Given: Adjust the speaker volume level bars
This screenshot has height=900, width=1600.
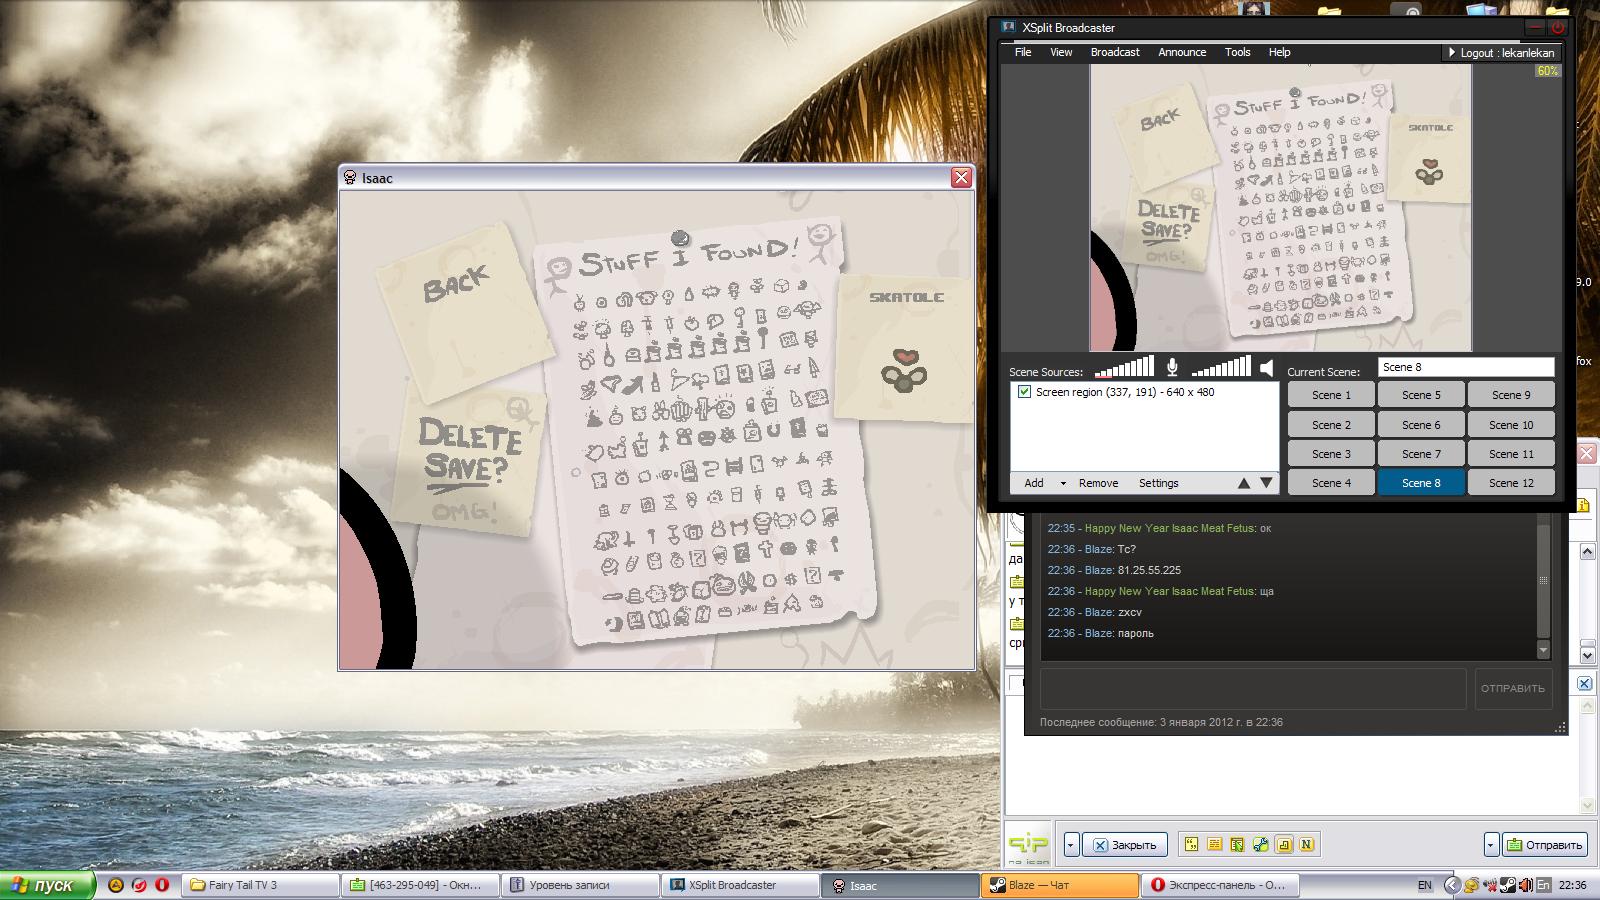Looking at the screenshot, I should pyautogui.click(x=1221, y=367).
